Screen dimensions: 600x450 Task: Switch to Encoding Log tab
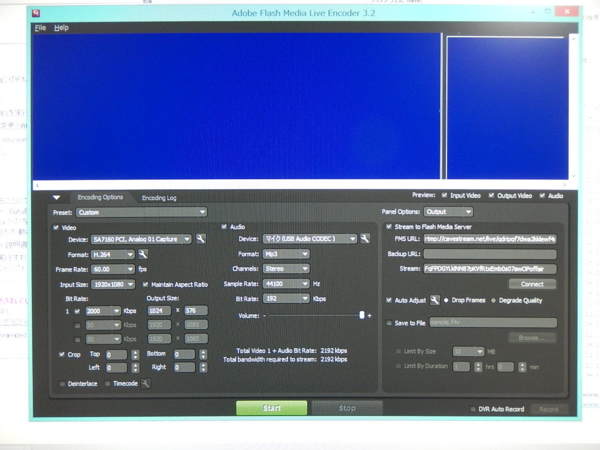pos(159,198)
